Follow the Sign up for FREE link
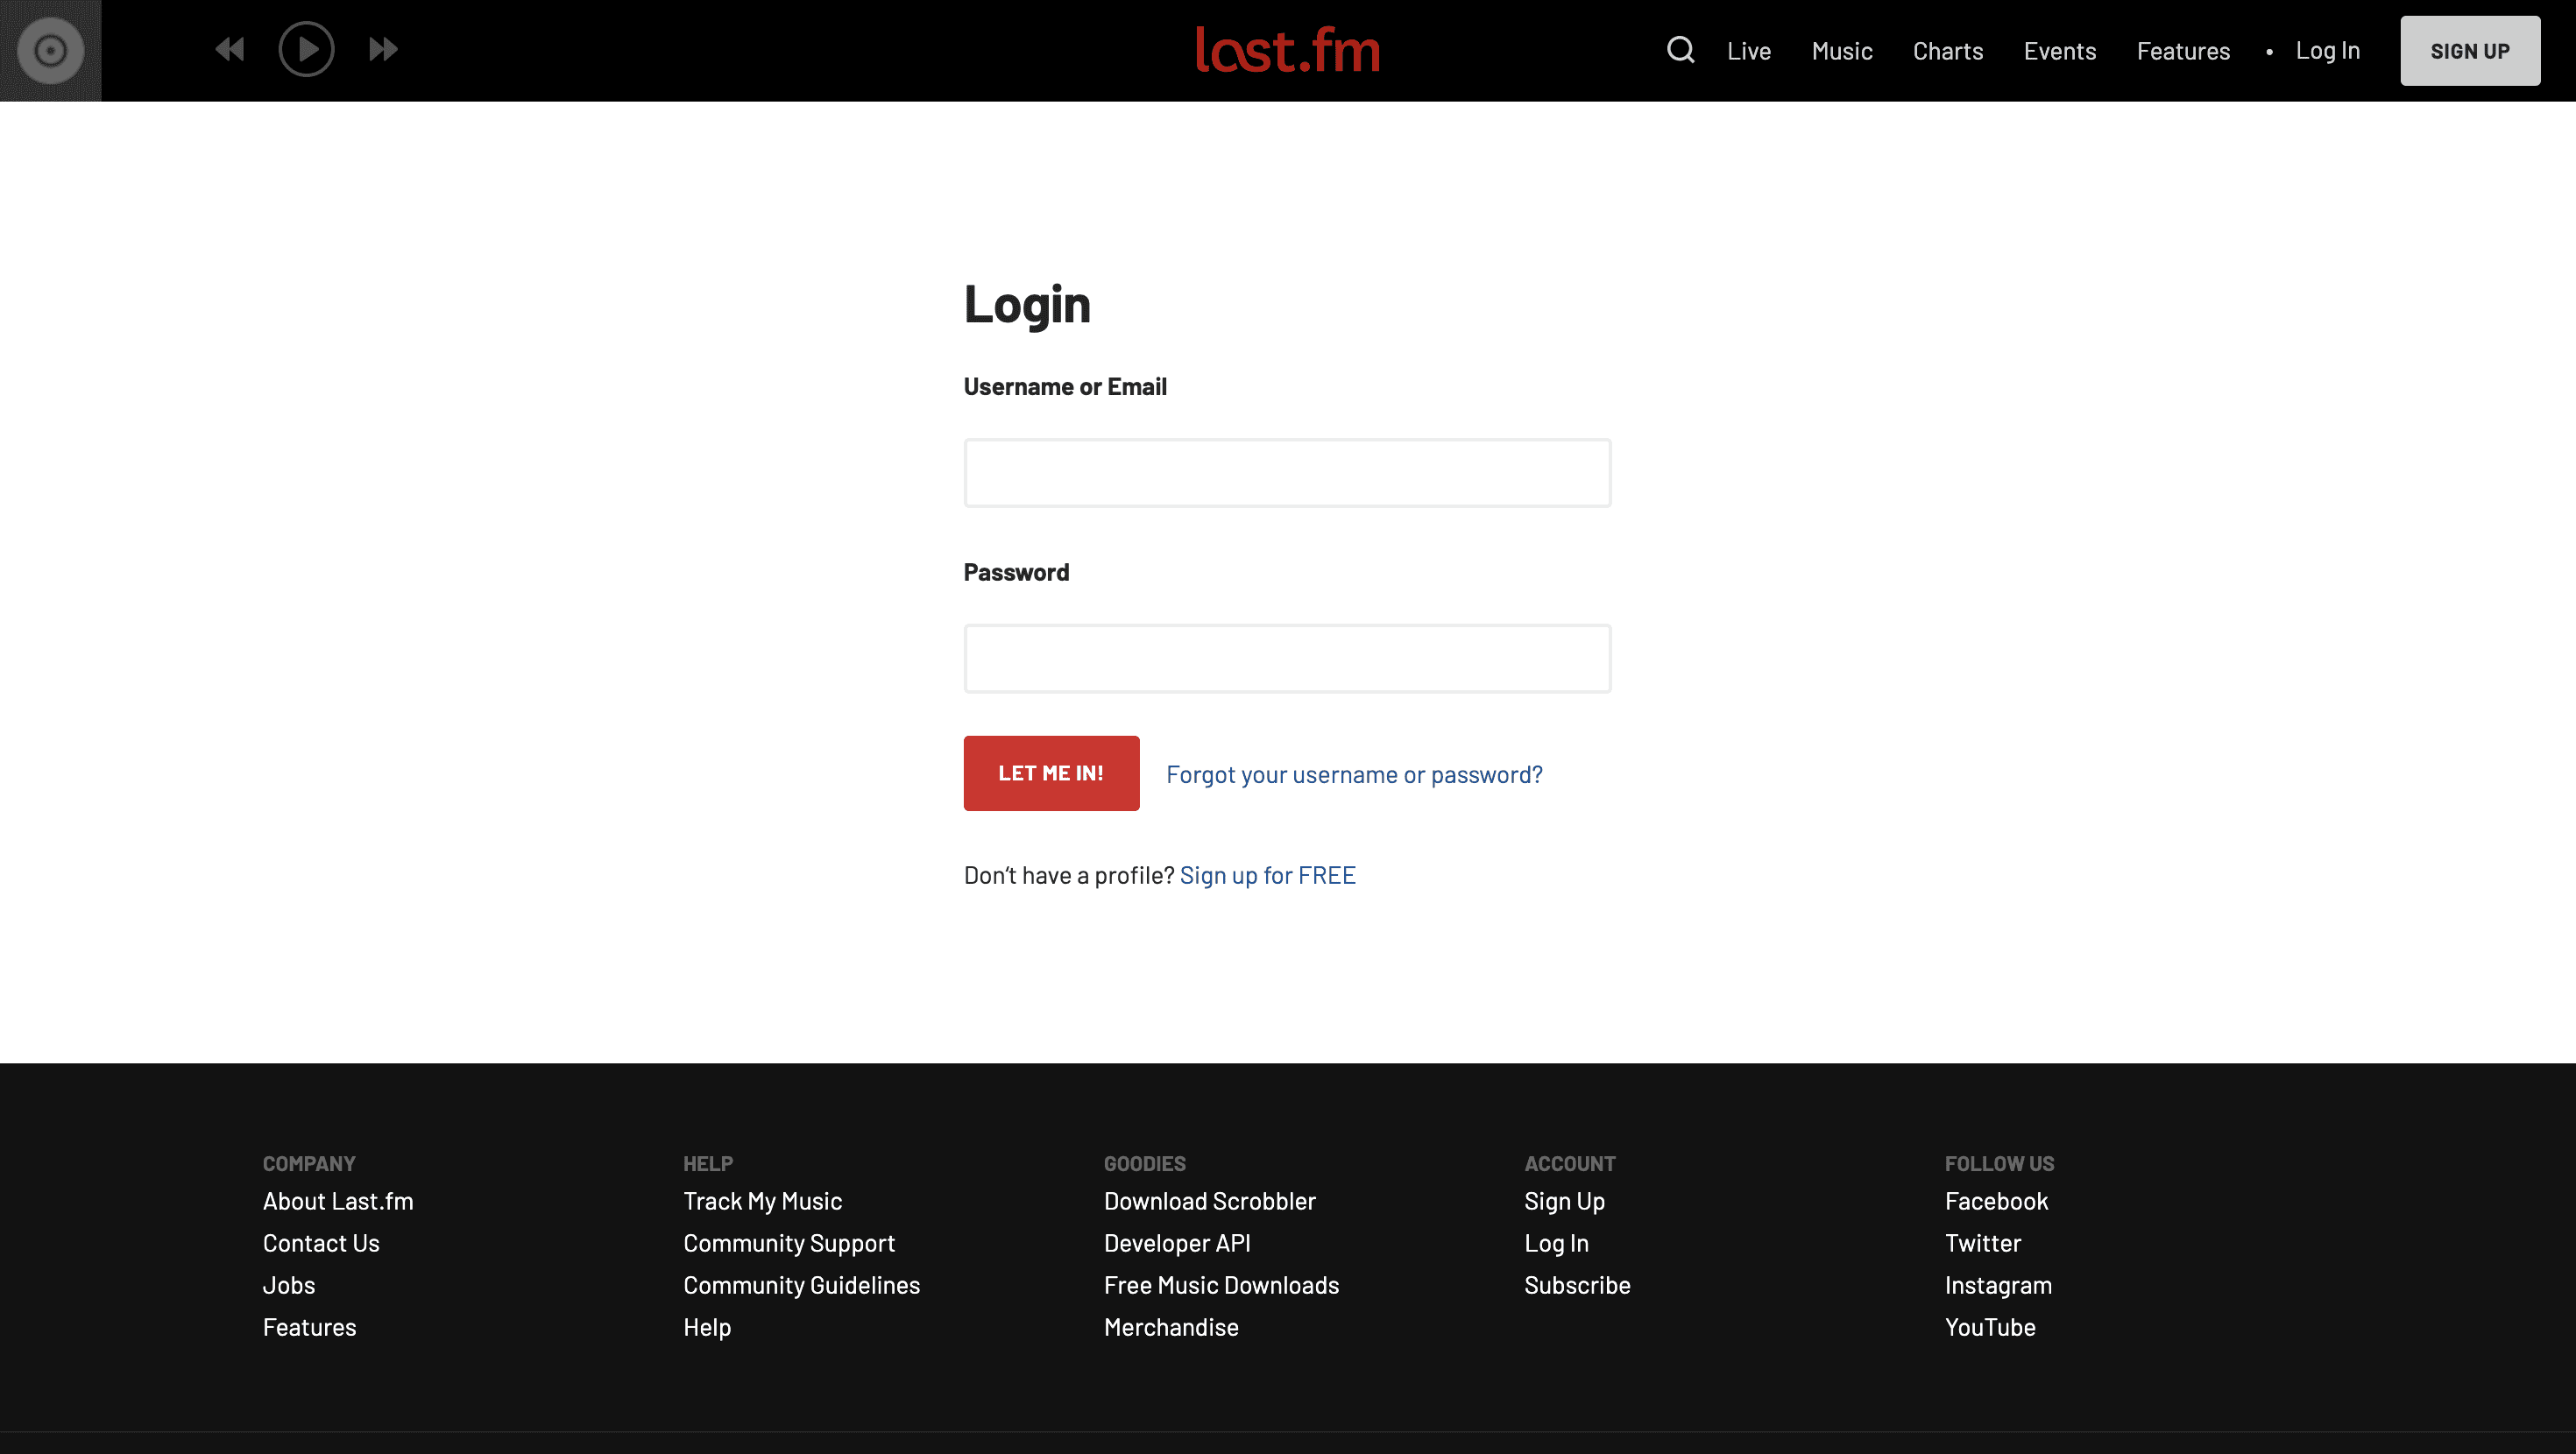 [x=1267, y=876]
